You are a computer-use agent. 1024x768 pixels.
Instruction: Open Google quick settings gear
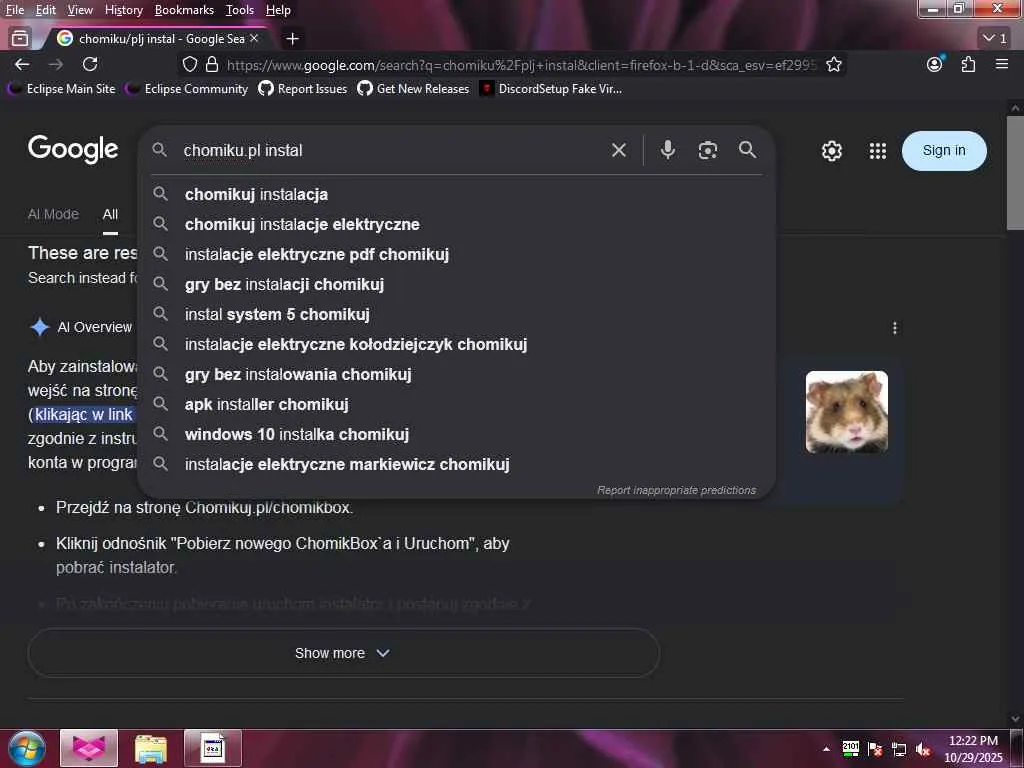(831, 151)
